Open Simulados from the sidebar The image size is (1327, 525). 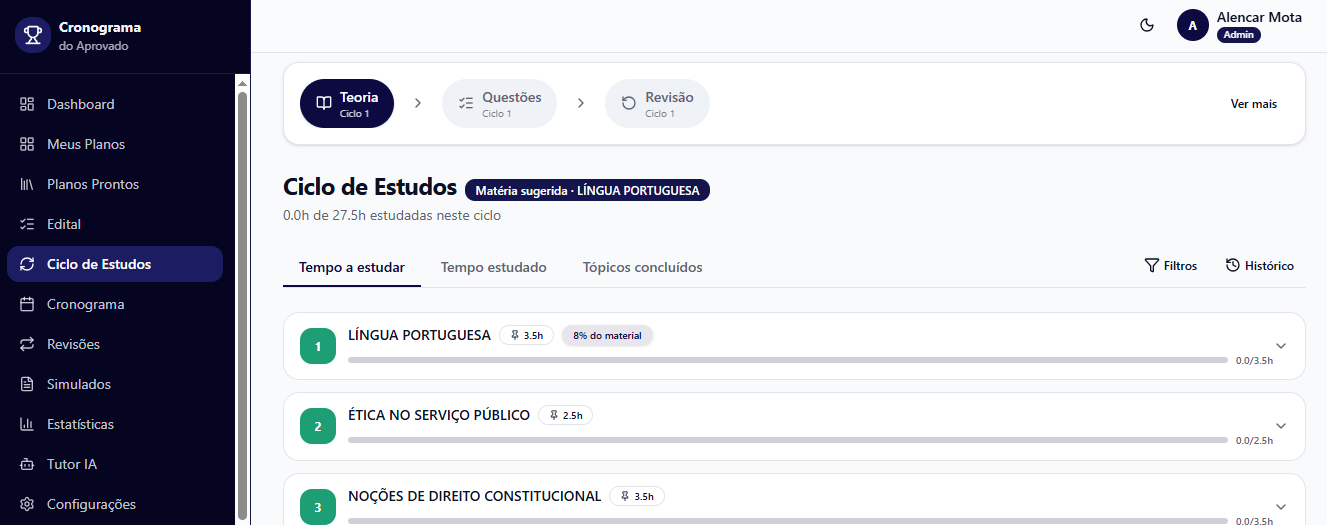pos(115,384)
